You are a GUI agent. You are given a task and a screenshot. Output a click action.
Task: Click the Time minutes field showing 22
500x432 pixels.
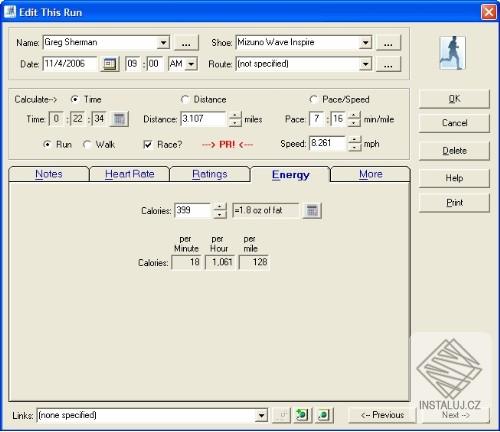point(78,119)
